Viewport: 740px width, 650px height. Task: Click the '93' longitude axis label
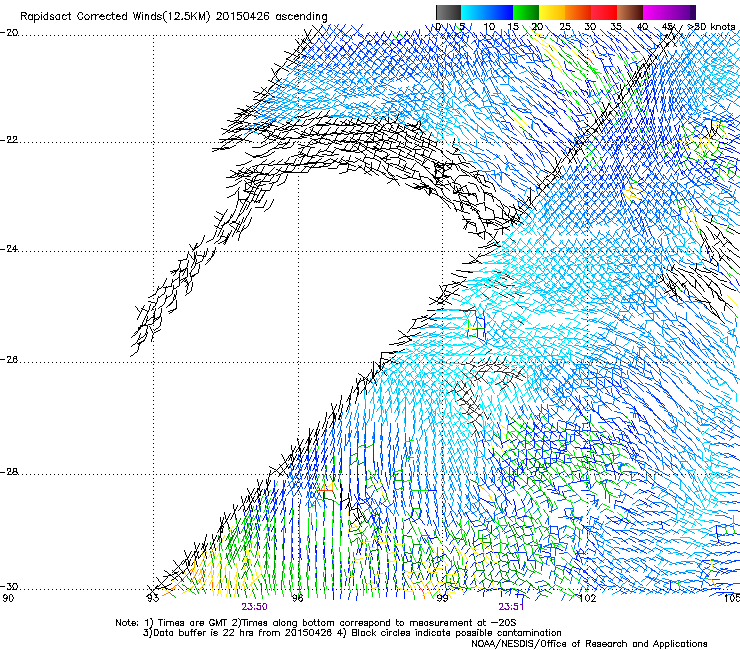pos(152,598)
